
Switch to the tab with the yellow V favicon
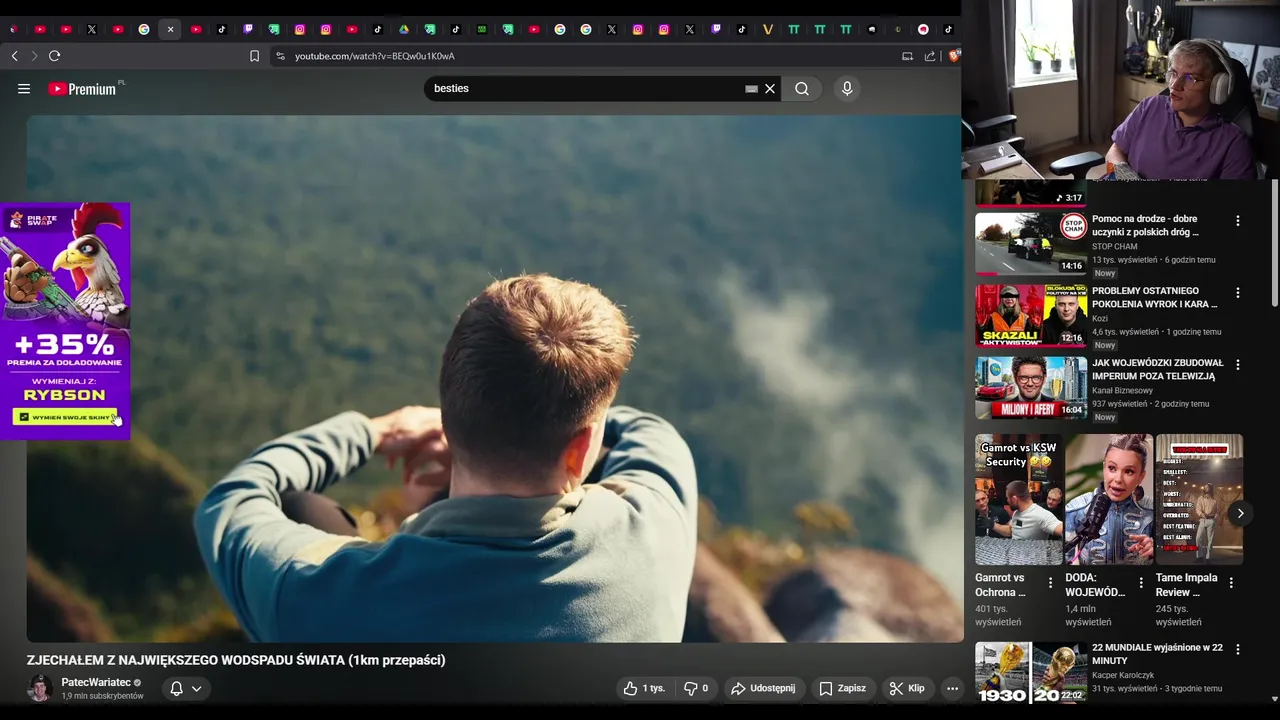point(768,30)
